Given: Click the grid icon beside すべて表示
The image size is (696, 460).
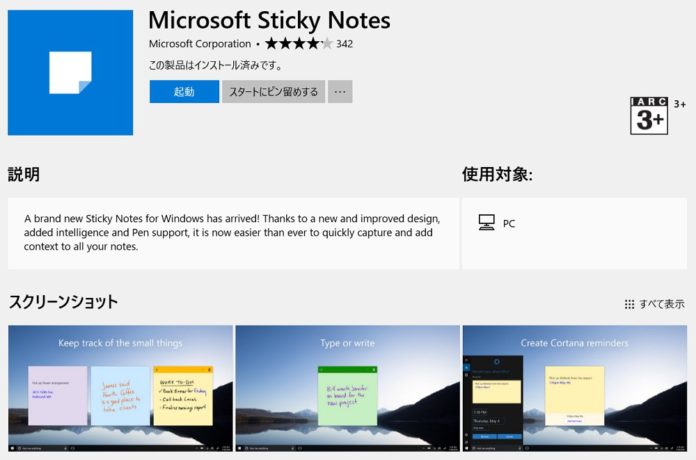Looking at the screenshot, I should (x=629, y=305).
